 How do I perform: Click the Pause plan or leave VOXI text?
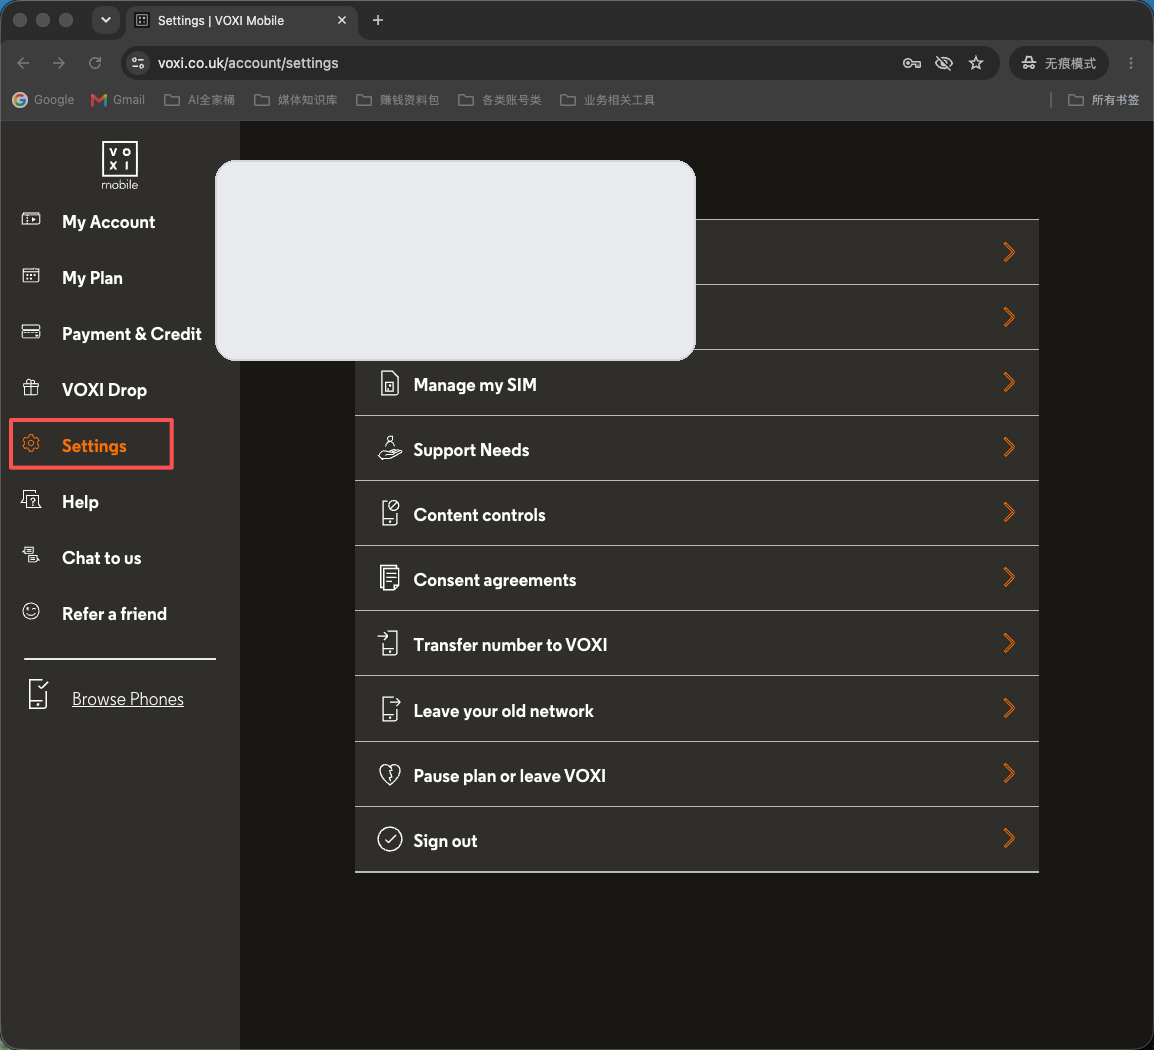point(509,776)
